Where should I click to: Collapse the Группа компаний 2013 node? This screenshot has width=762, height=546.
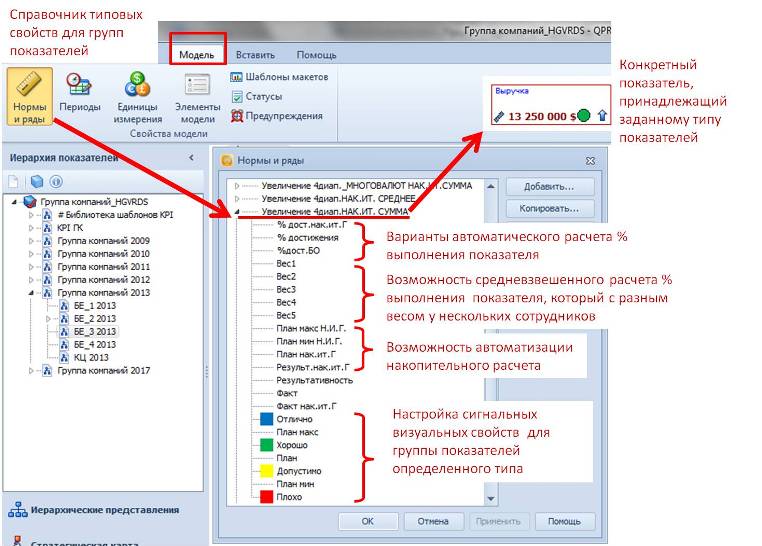coord(32,293)
